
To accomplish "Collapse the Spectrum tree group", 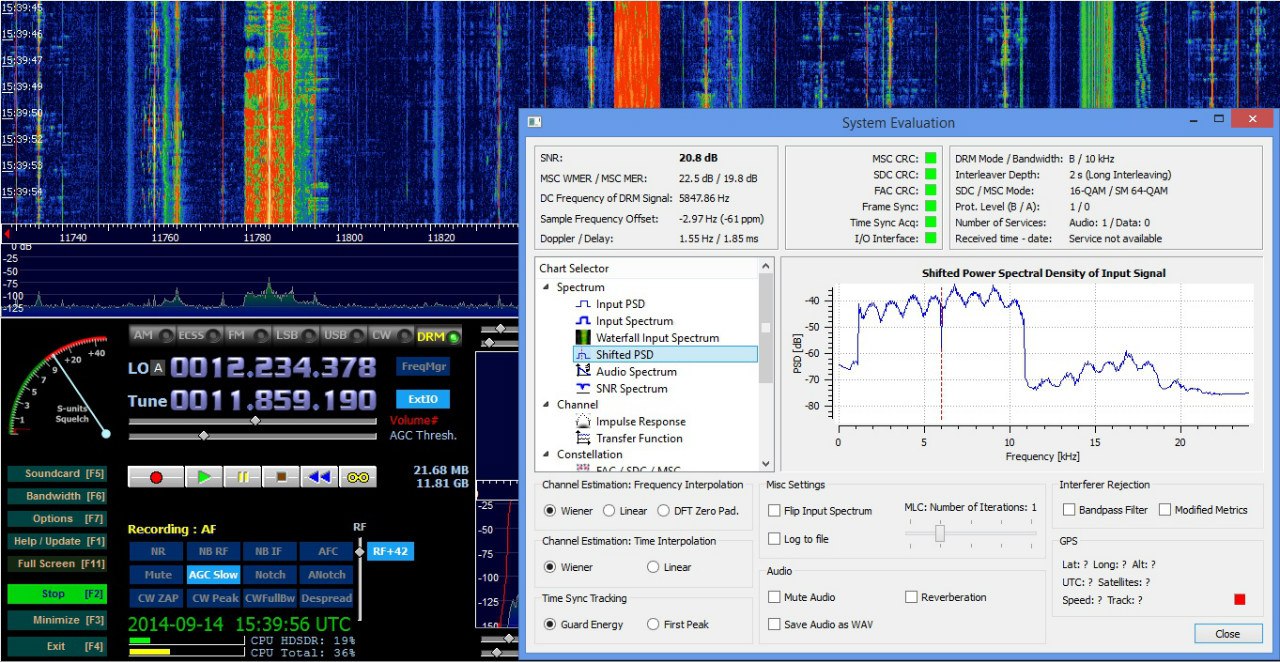I will coord(547,288).
